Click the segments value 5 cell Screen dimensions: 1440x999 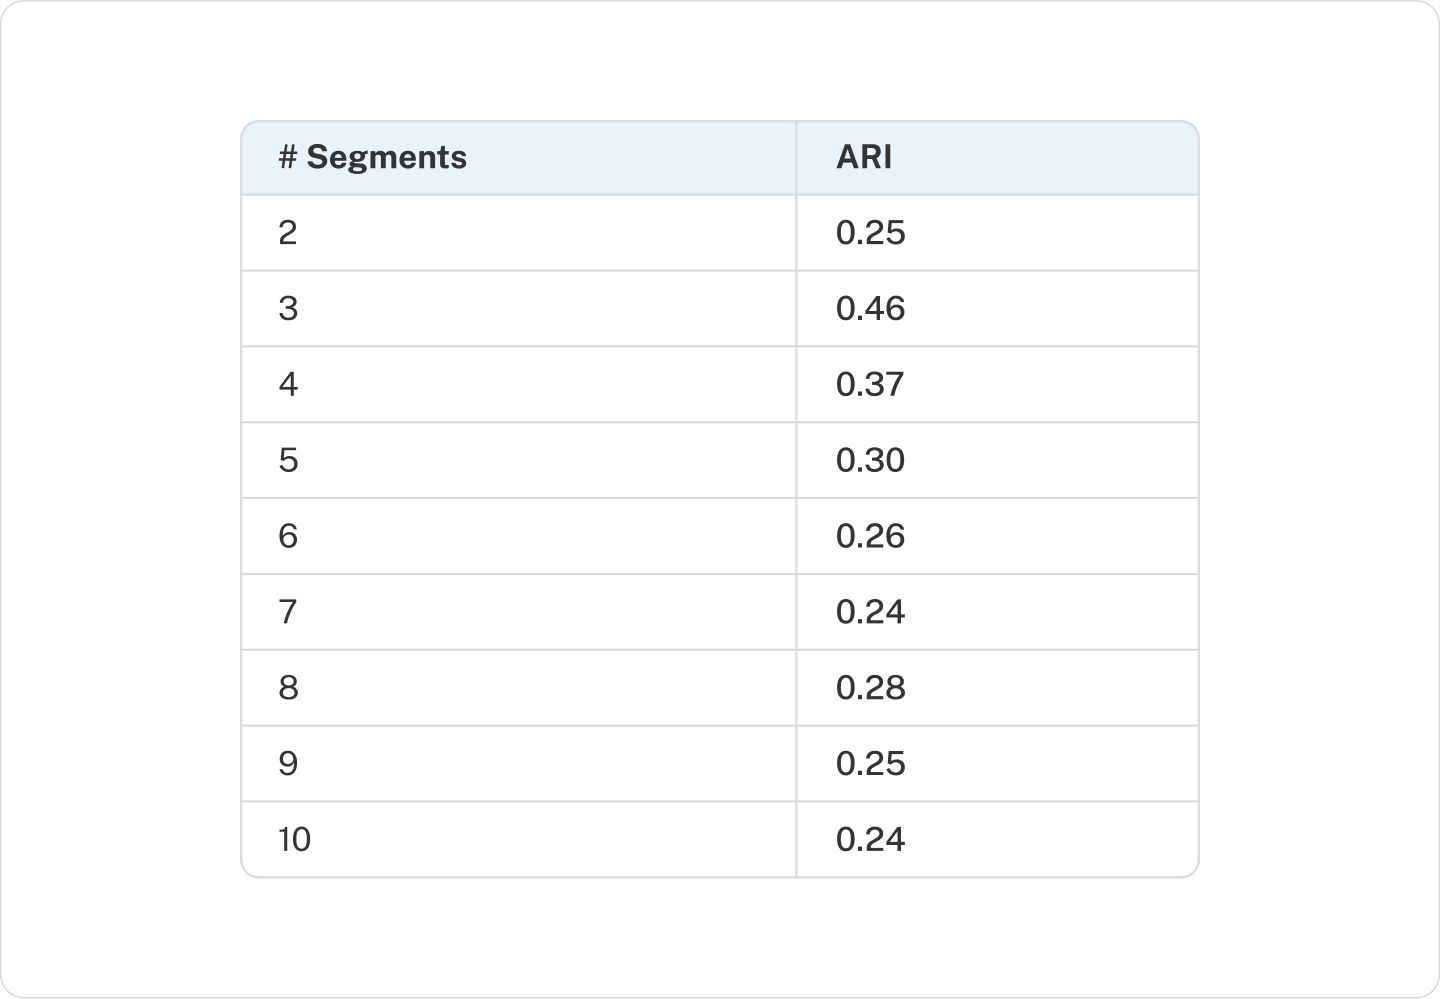click(288, 461)
